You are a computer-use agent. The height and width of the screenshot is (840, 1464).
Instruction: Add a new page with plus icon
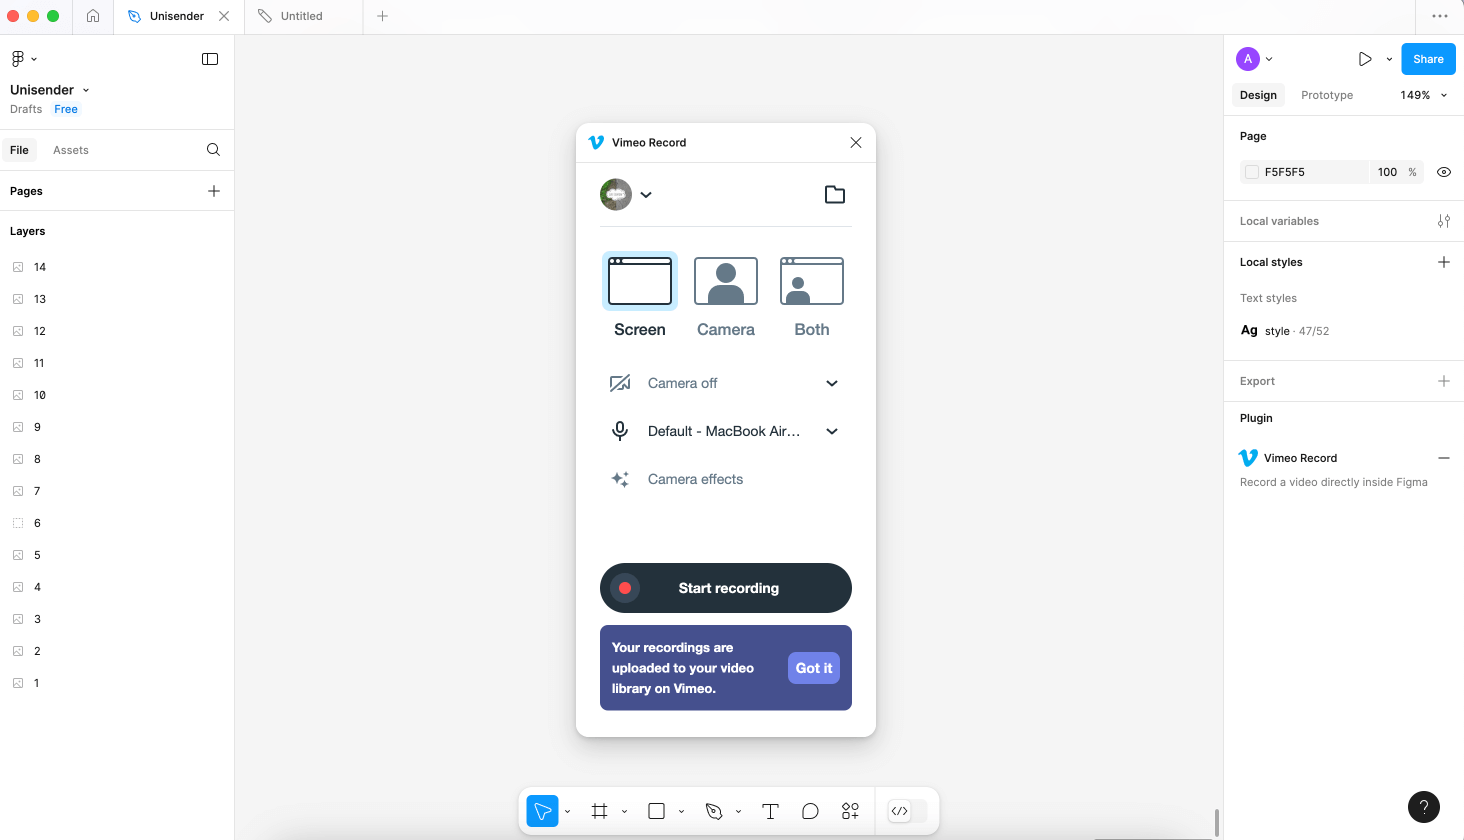pyautogui.click(x=213, y=191)
